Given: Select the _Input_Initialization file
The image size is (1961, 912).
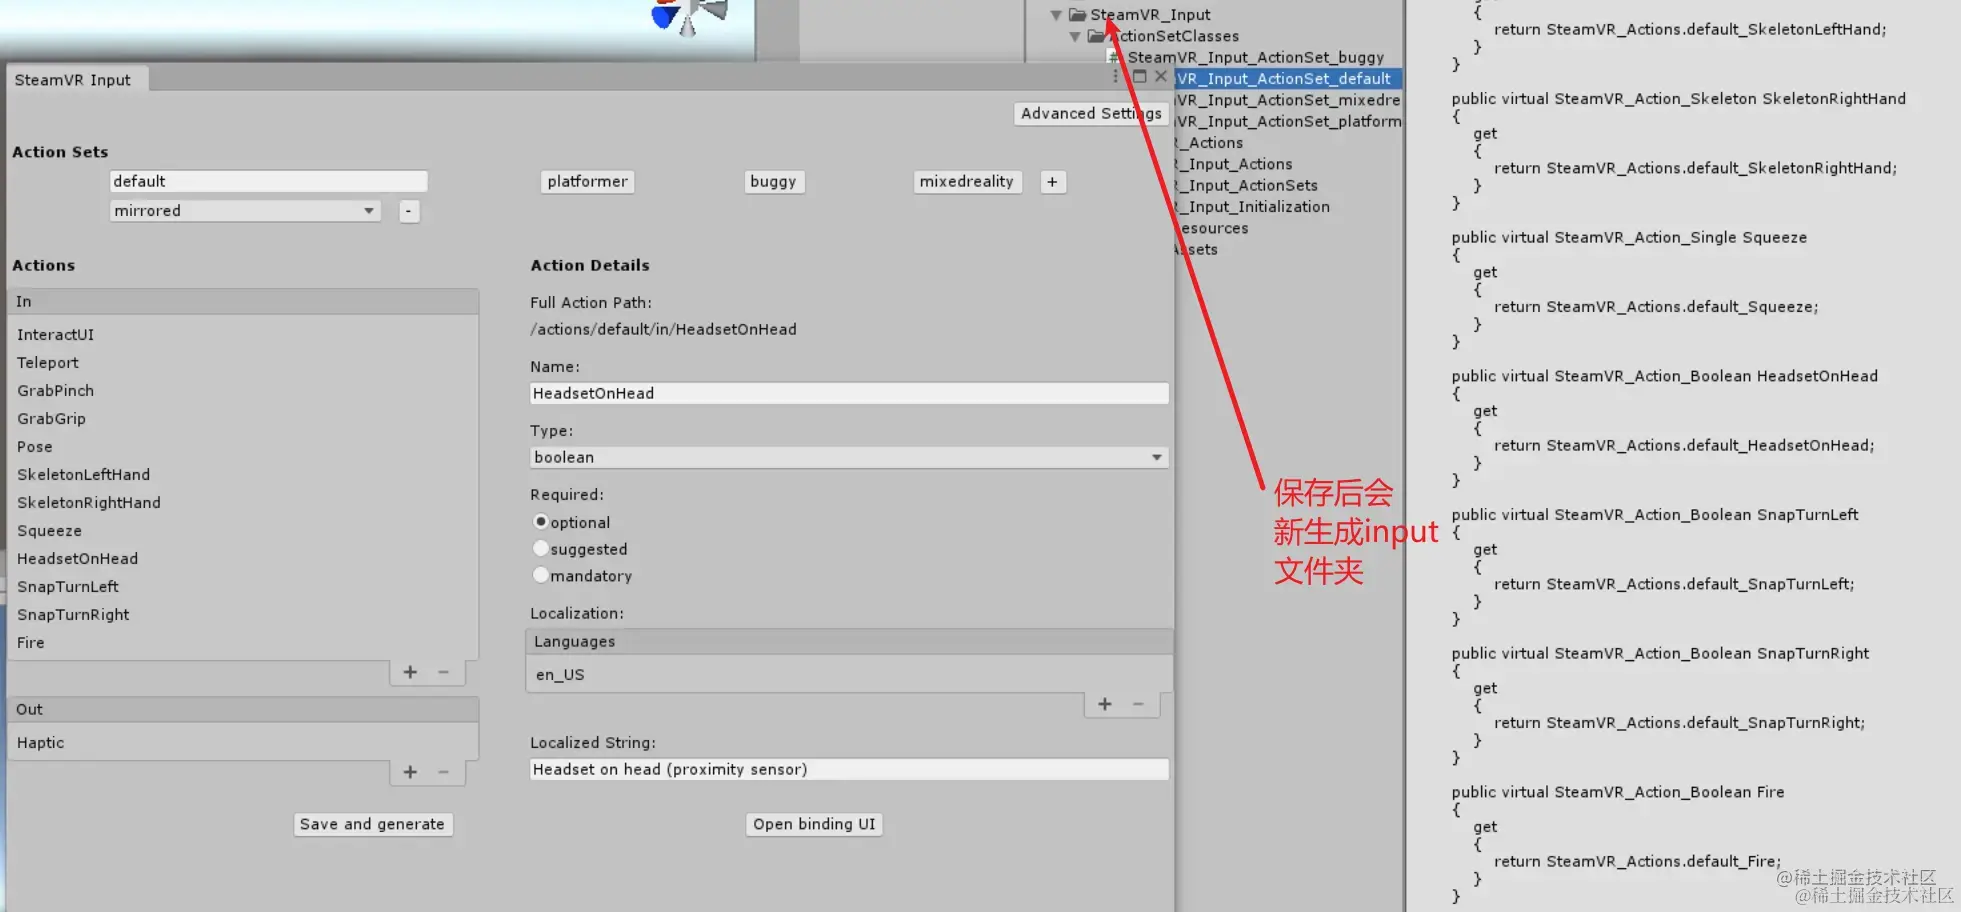Looking at the screenshot, I should coord(1253,207).
